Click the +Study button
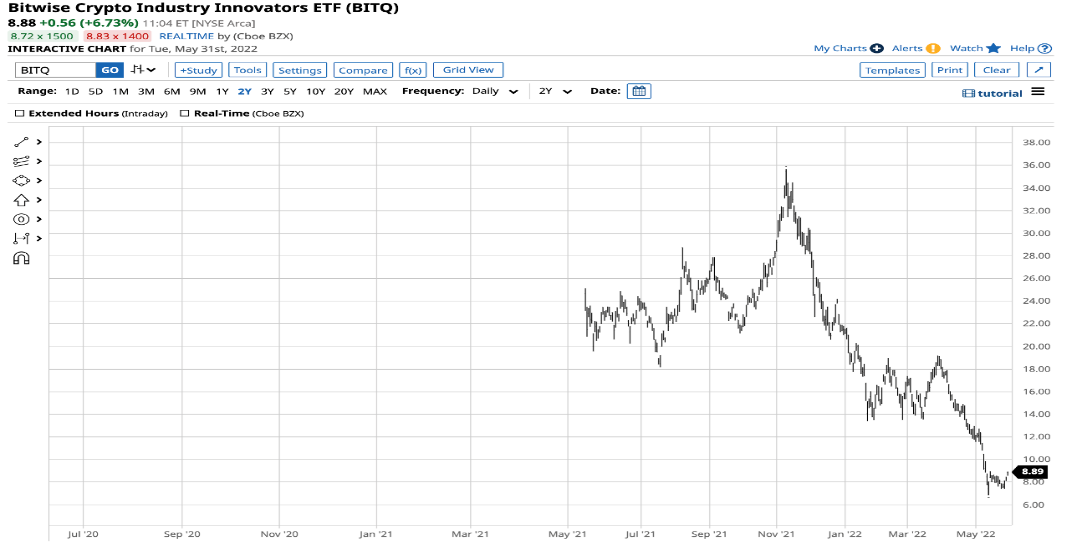Viewport: 1087px width, 554px height. pos(198,70)
